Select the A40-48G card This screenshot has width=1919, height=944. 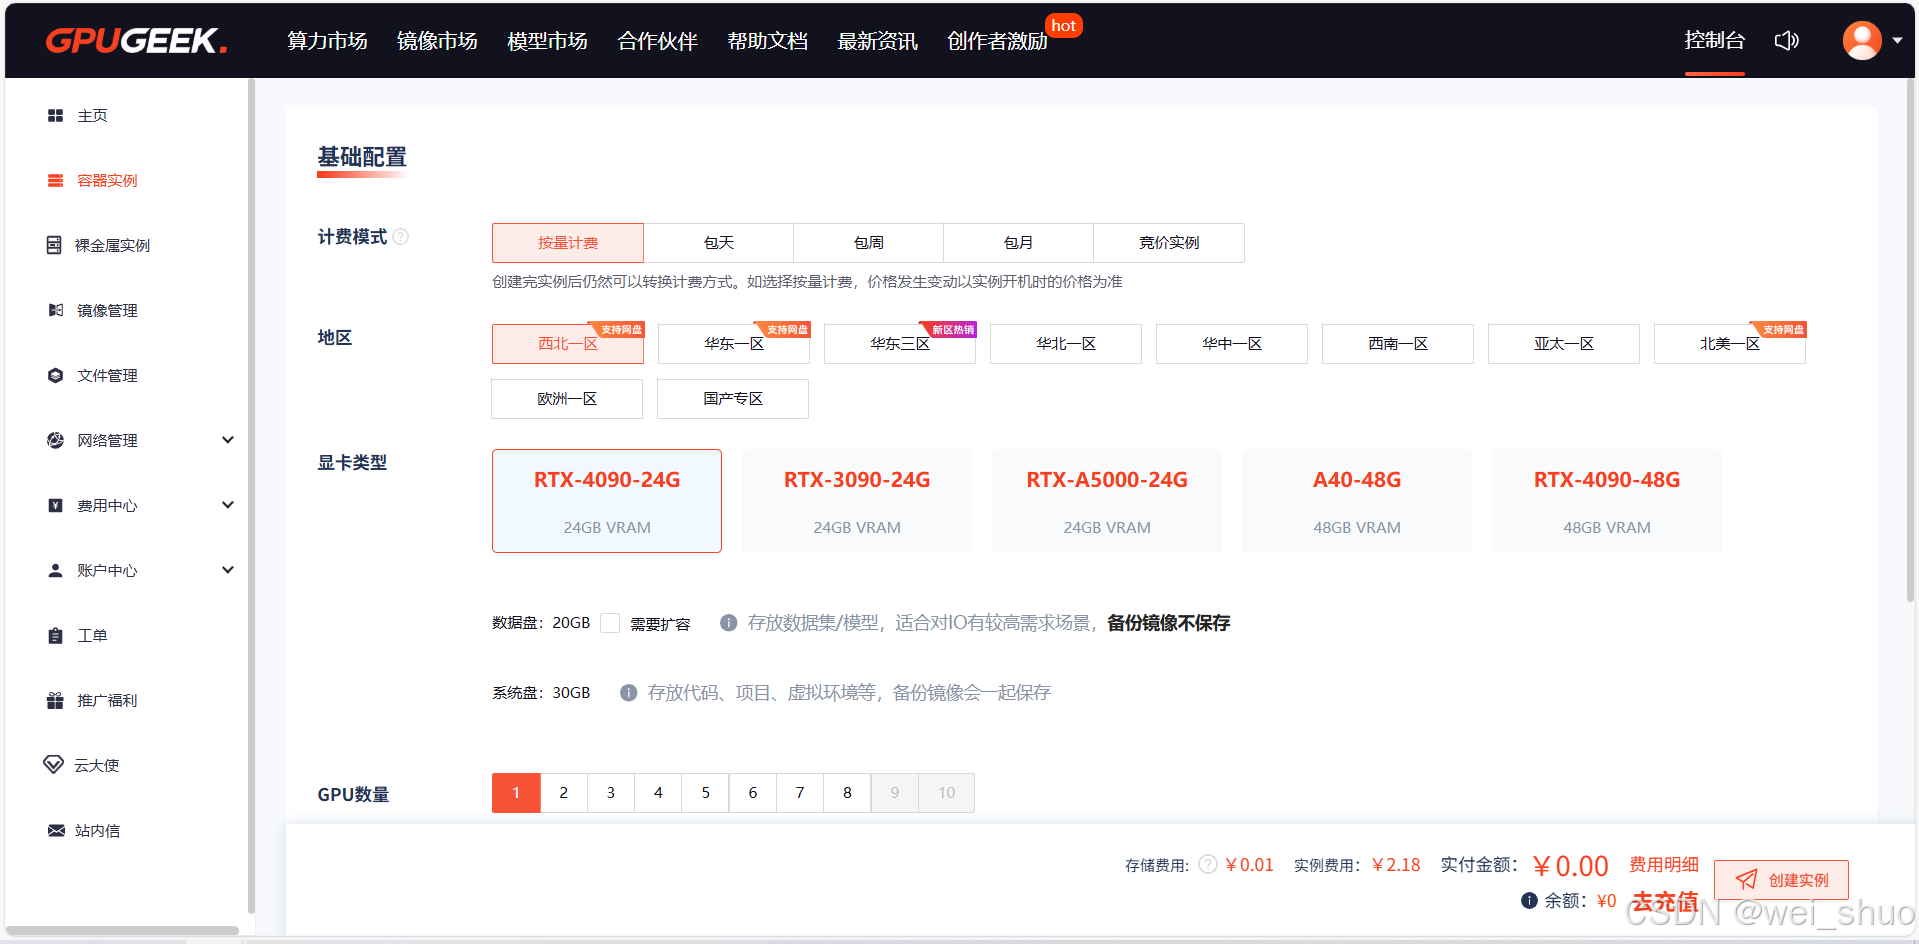(x=1357, y=501)
